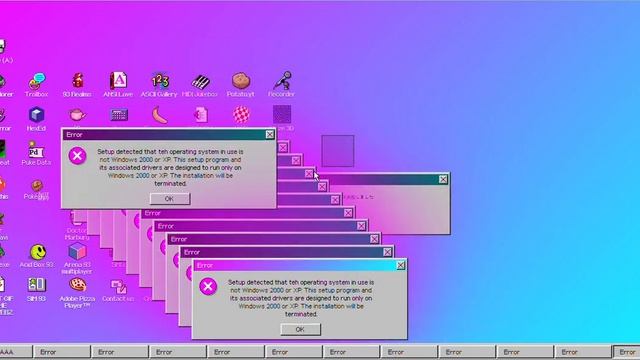
Task: Launch the 93 Realms icon
Action: point(77,85)
